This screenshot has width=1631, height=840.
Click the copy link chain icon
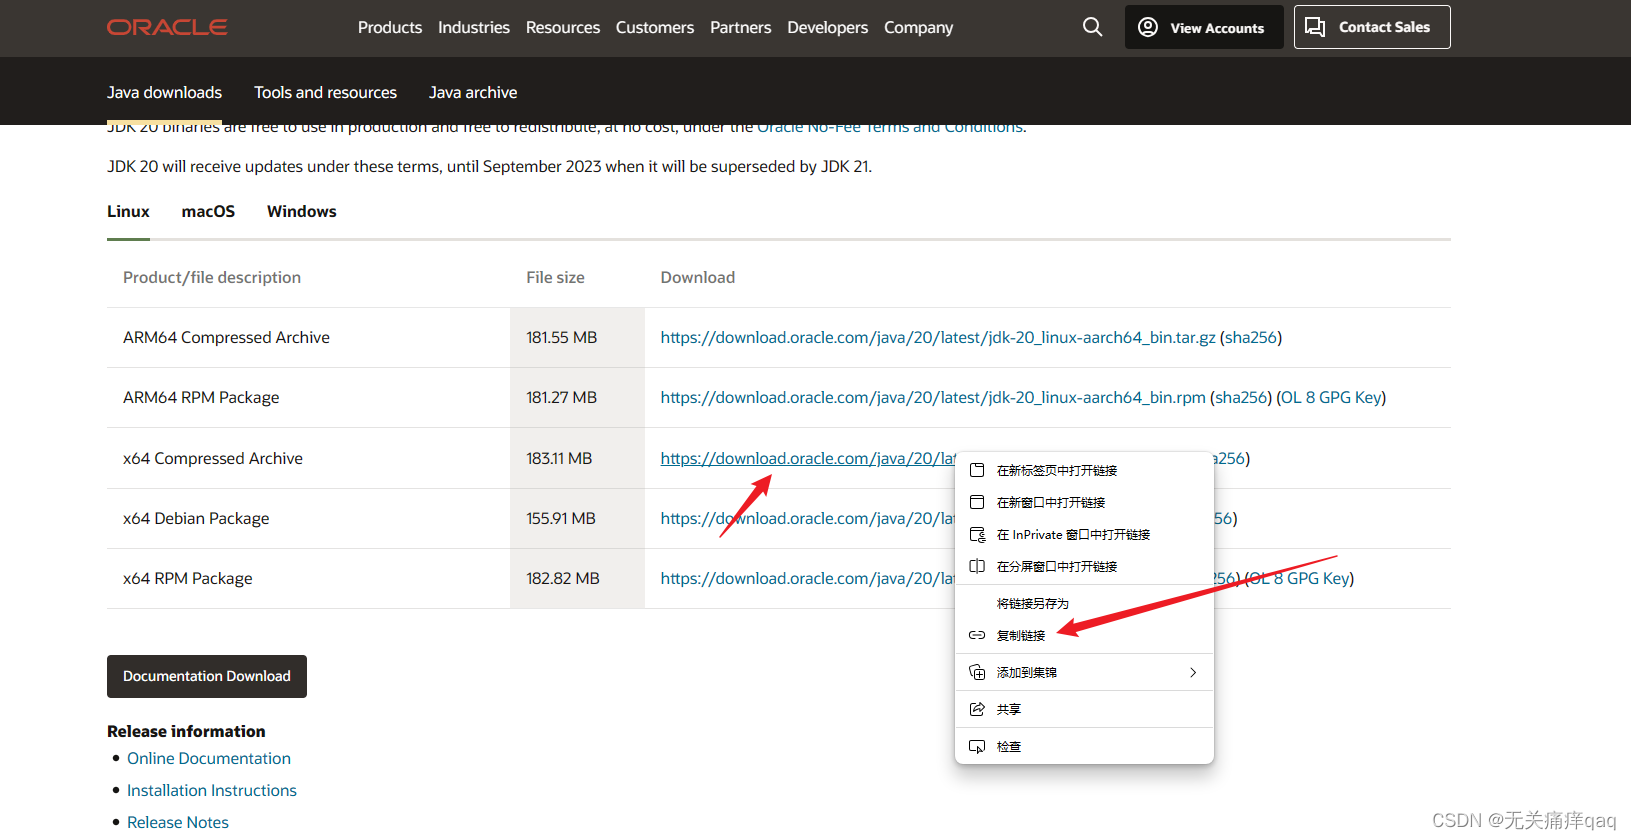pyautogui.click(x=977, y=635)
